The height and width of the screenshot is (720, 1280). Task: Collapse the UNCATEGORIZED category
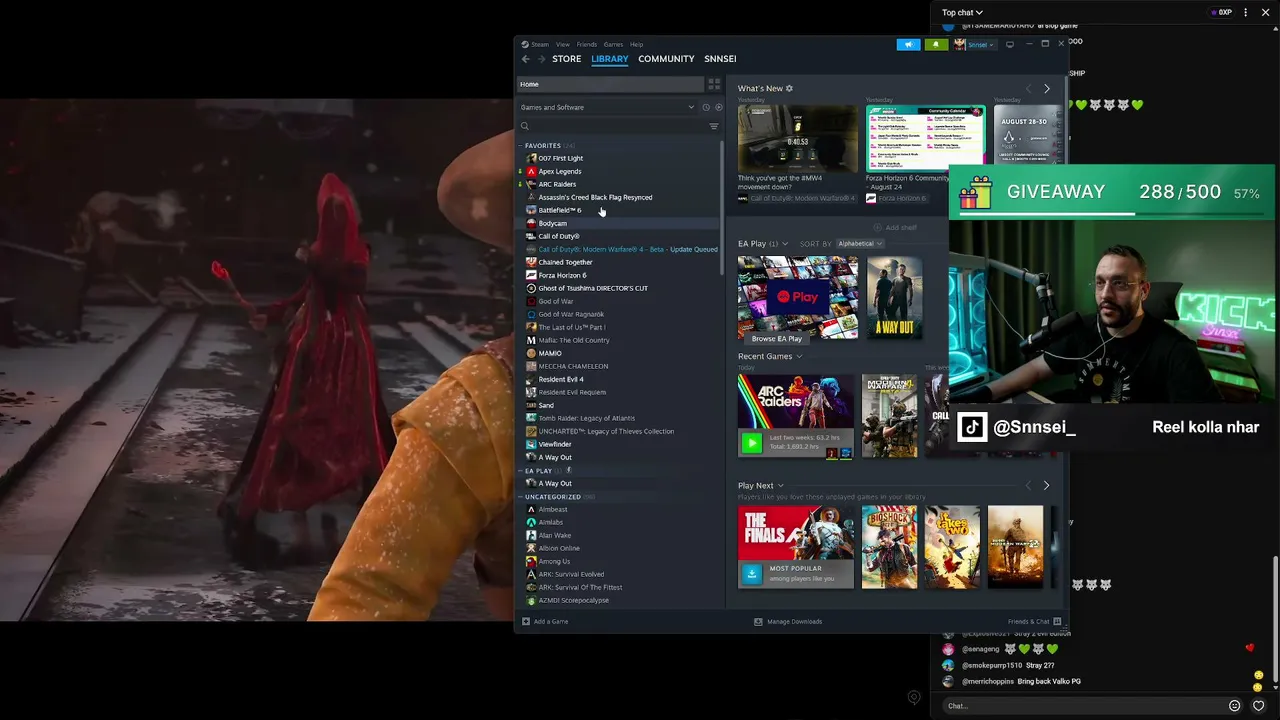tap(521, 497)
